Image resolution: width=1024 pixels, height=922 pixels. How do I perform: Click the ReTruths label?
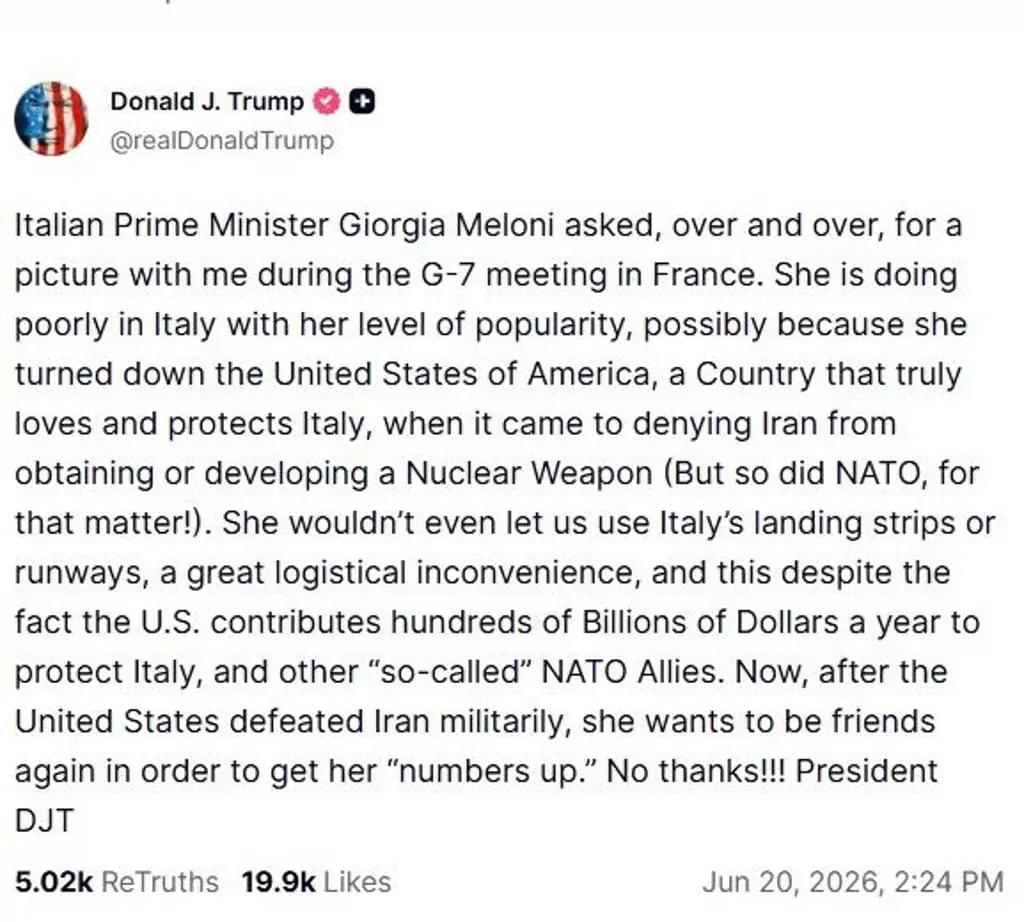click(160, 882)
